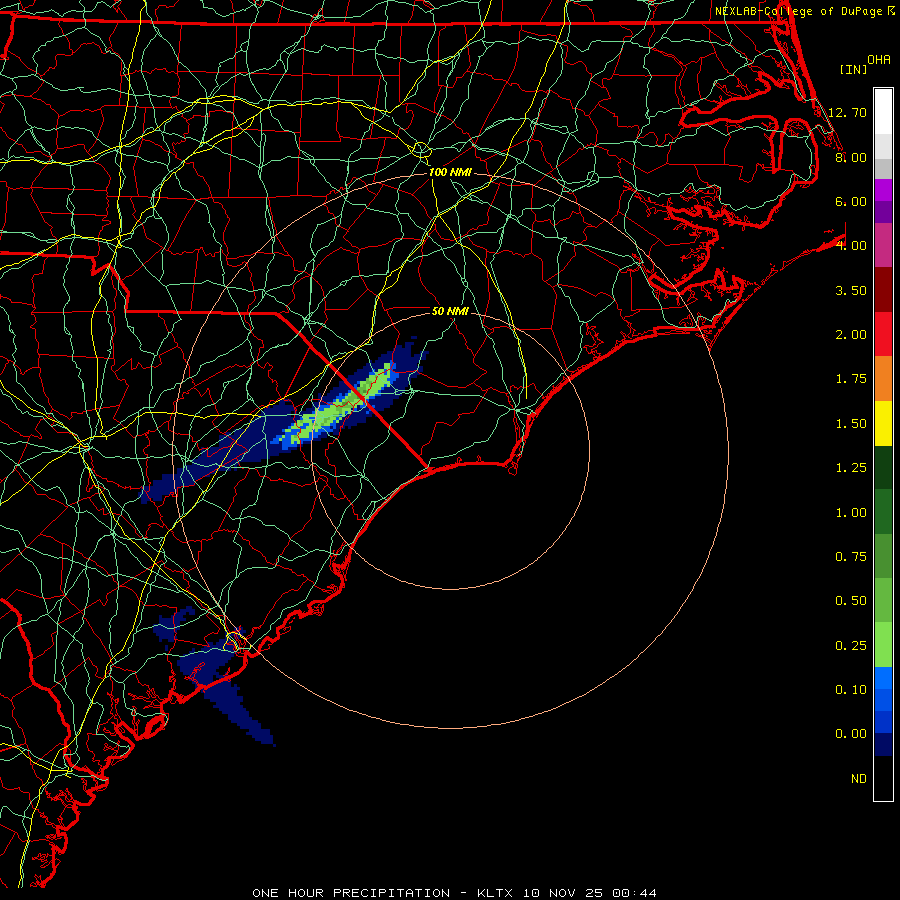The width and height of the screenshot is (900, 900).
Task: Select the 4.00 legend value
Action: (851, 246)
